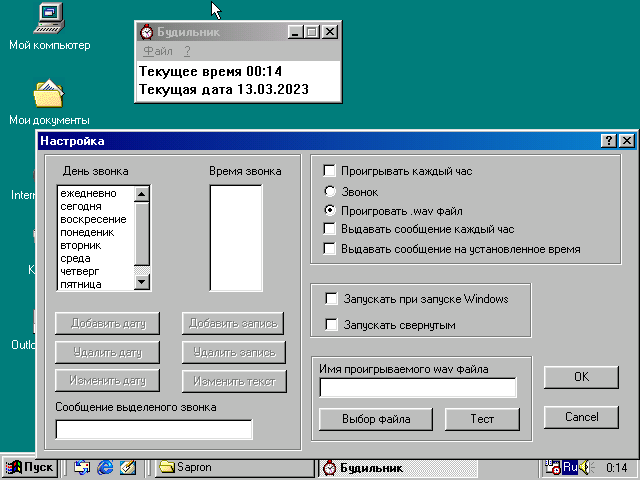Select воскресение in the day list
640x480 pixels.
96,219
